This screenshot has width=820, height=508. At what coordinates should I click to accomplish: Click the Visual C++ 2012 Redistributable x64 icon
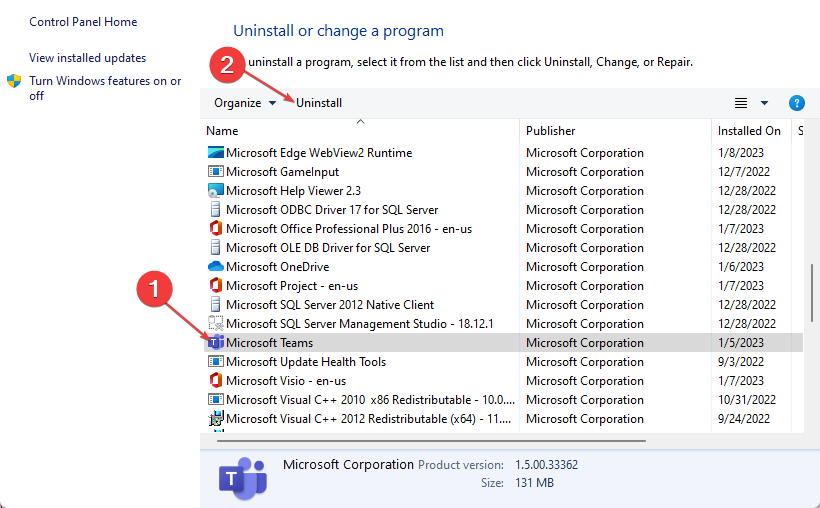coord(215,419)
